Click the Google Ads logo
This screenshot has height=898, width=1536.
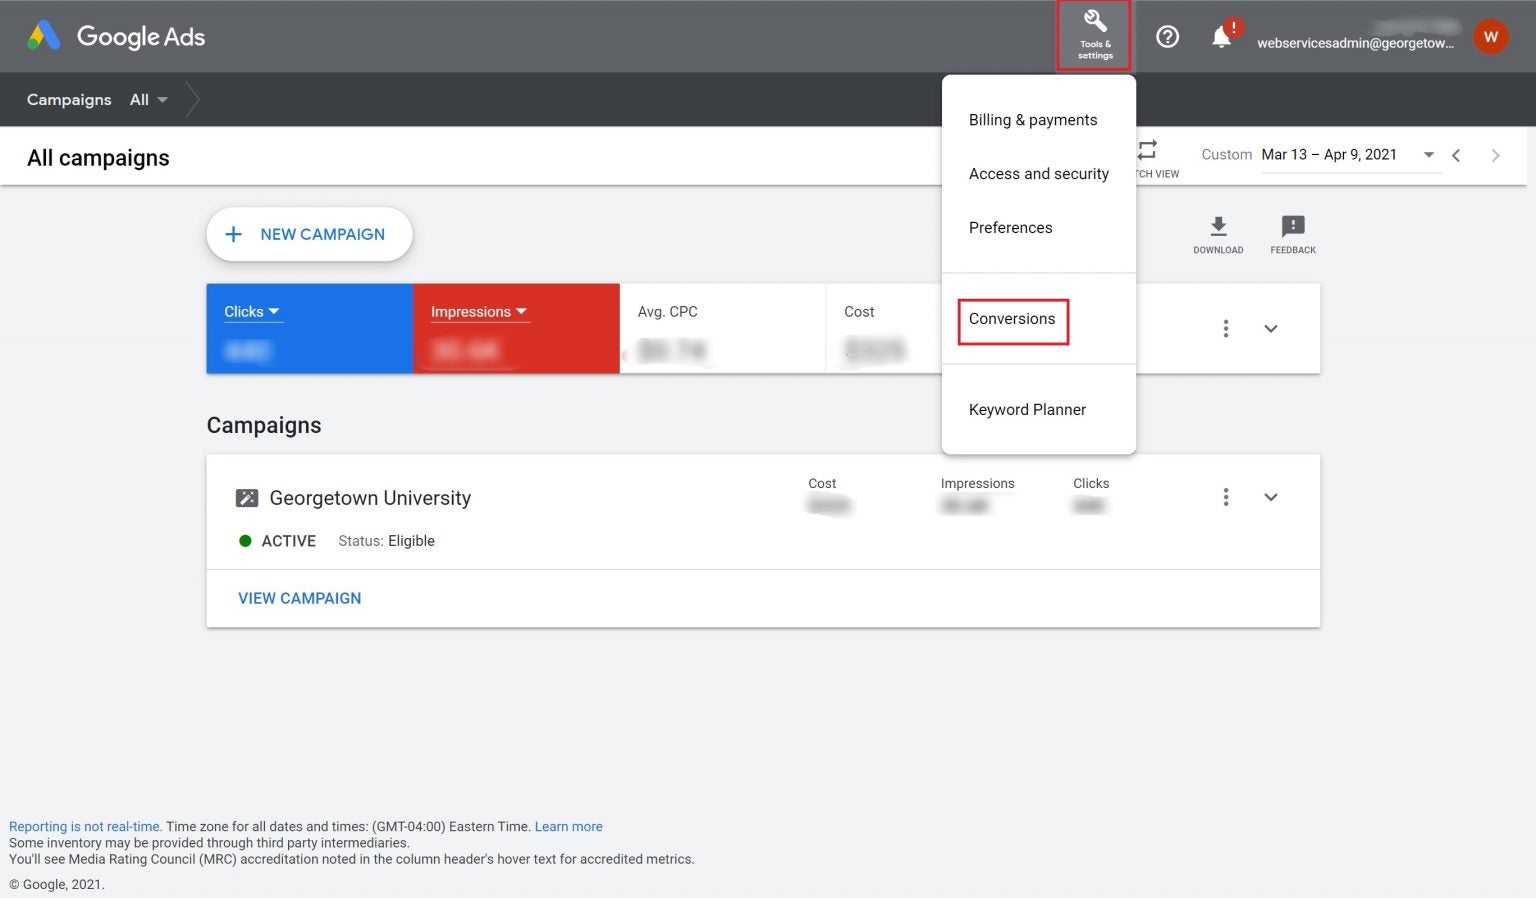coord(116,37)
